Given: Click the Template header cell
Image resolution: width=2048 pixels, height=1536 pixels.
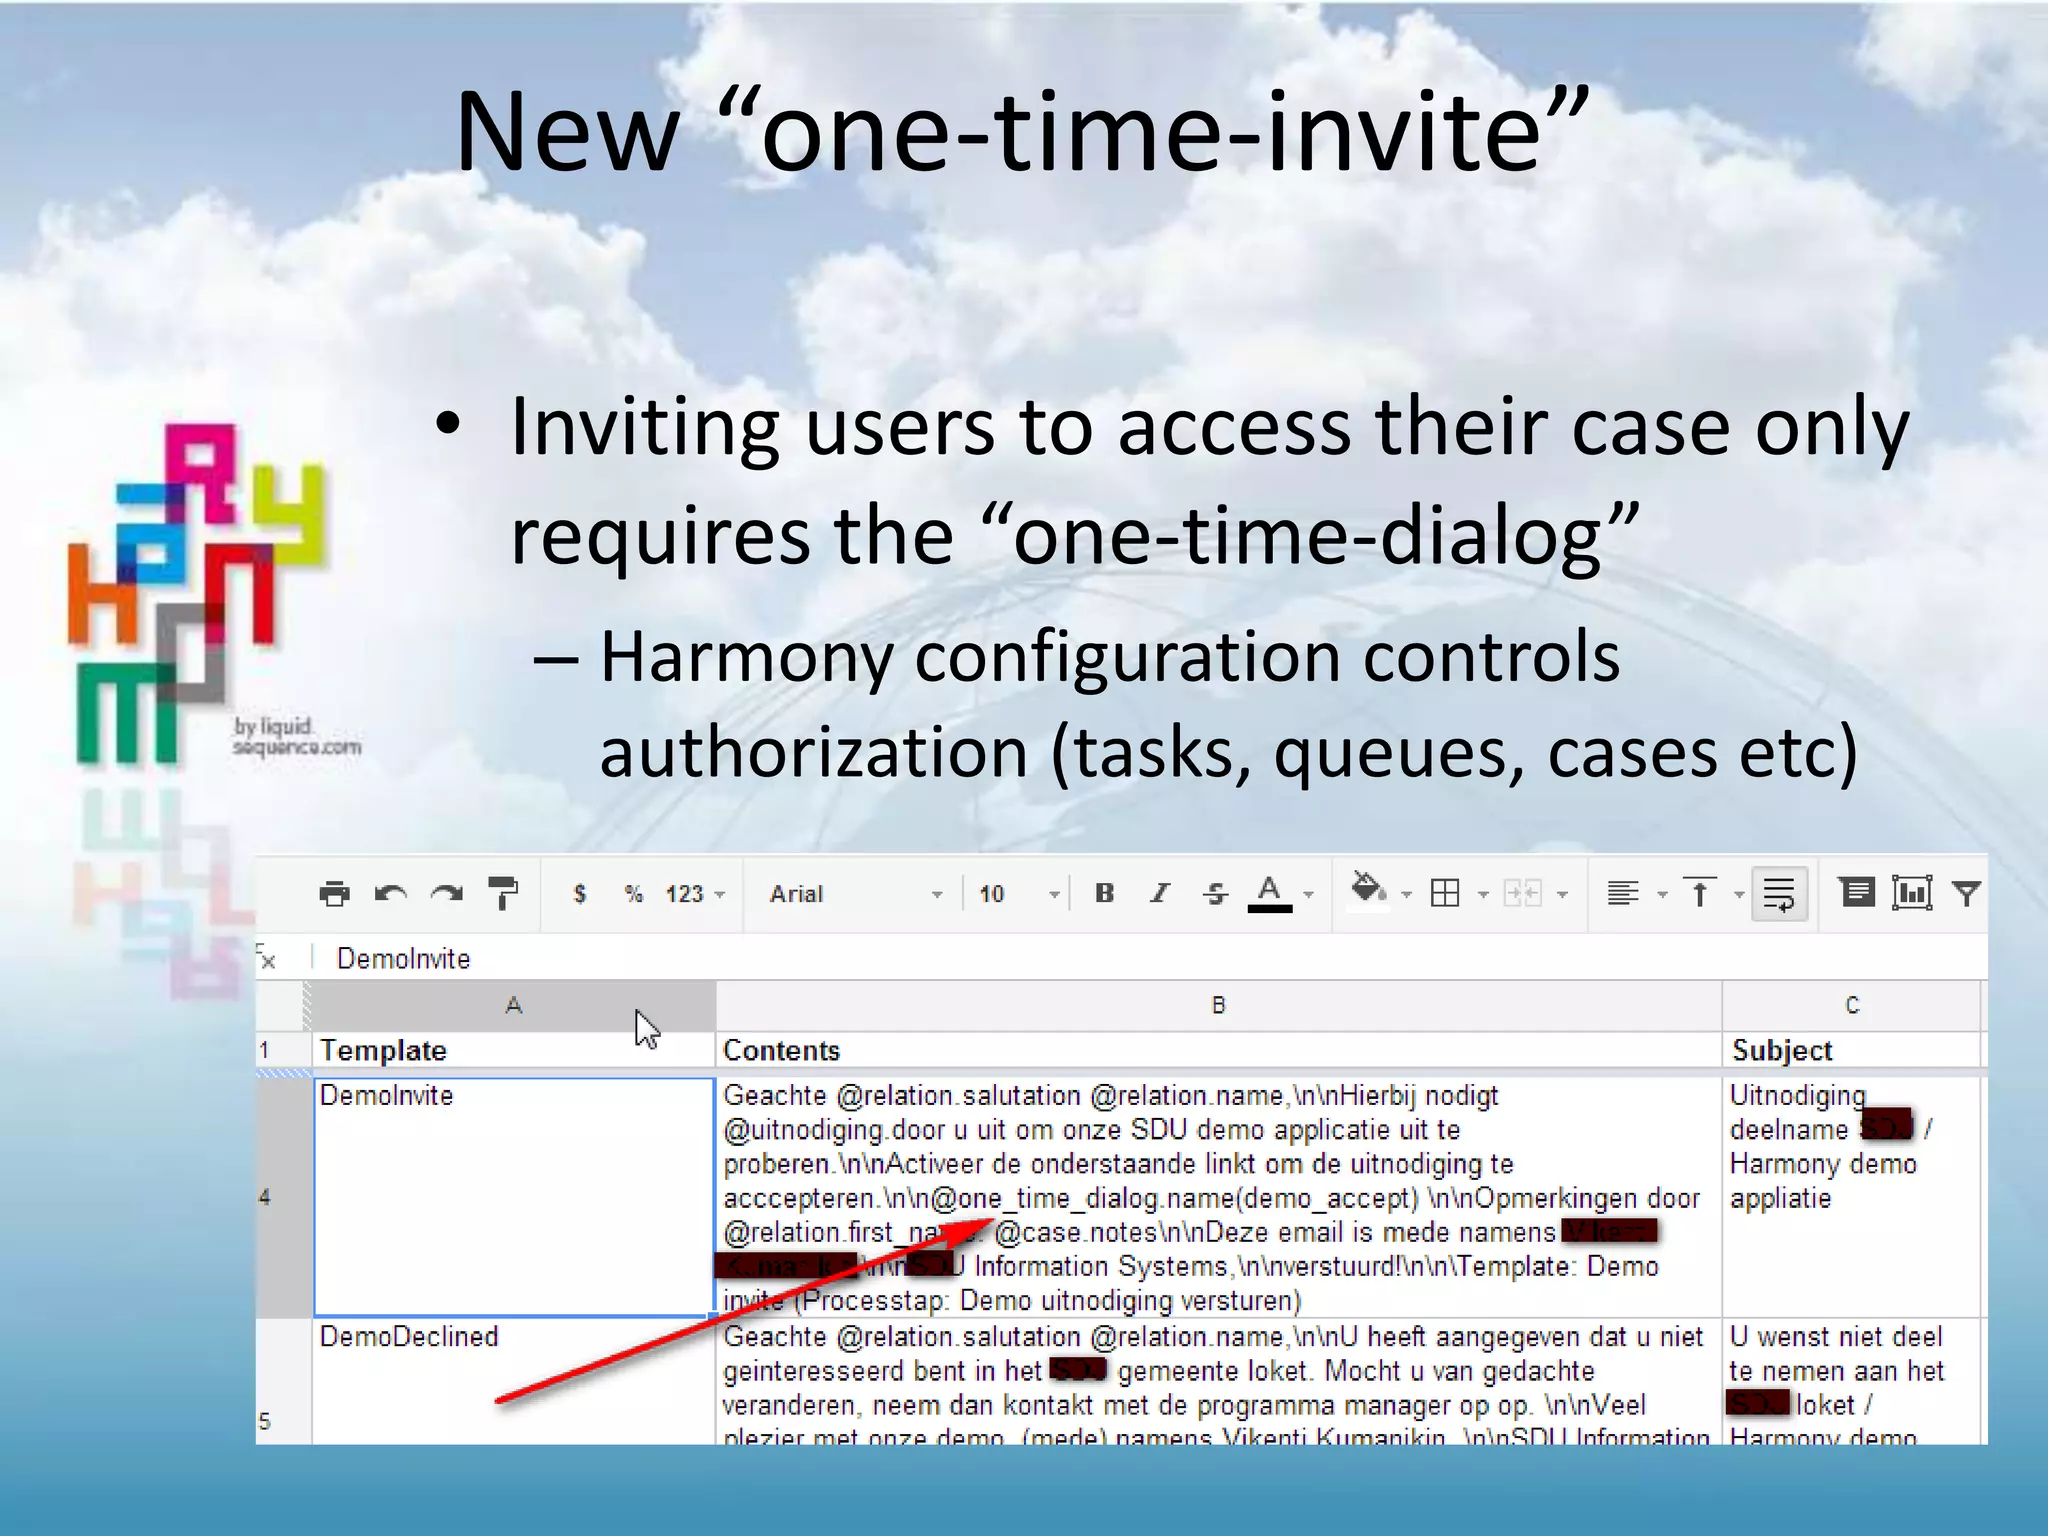Looking at the screenshot, I should click(x=514, y=1050).
